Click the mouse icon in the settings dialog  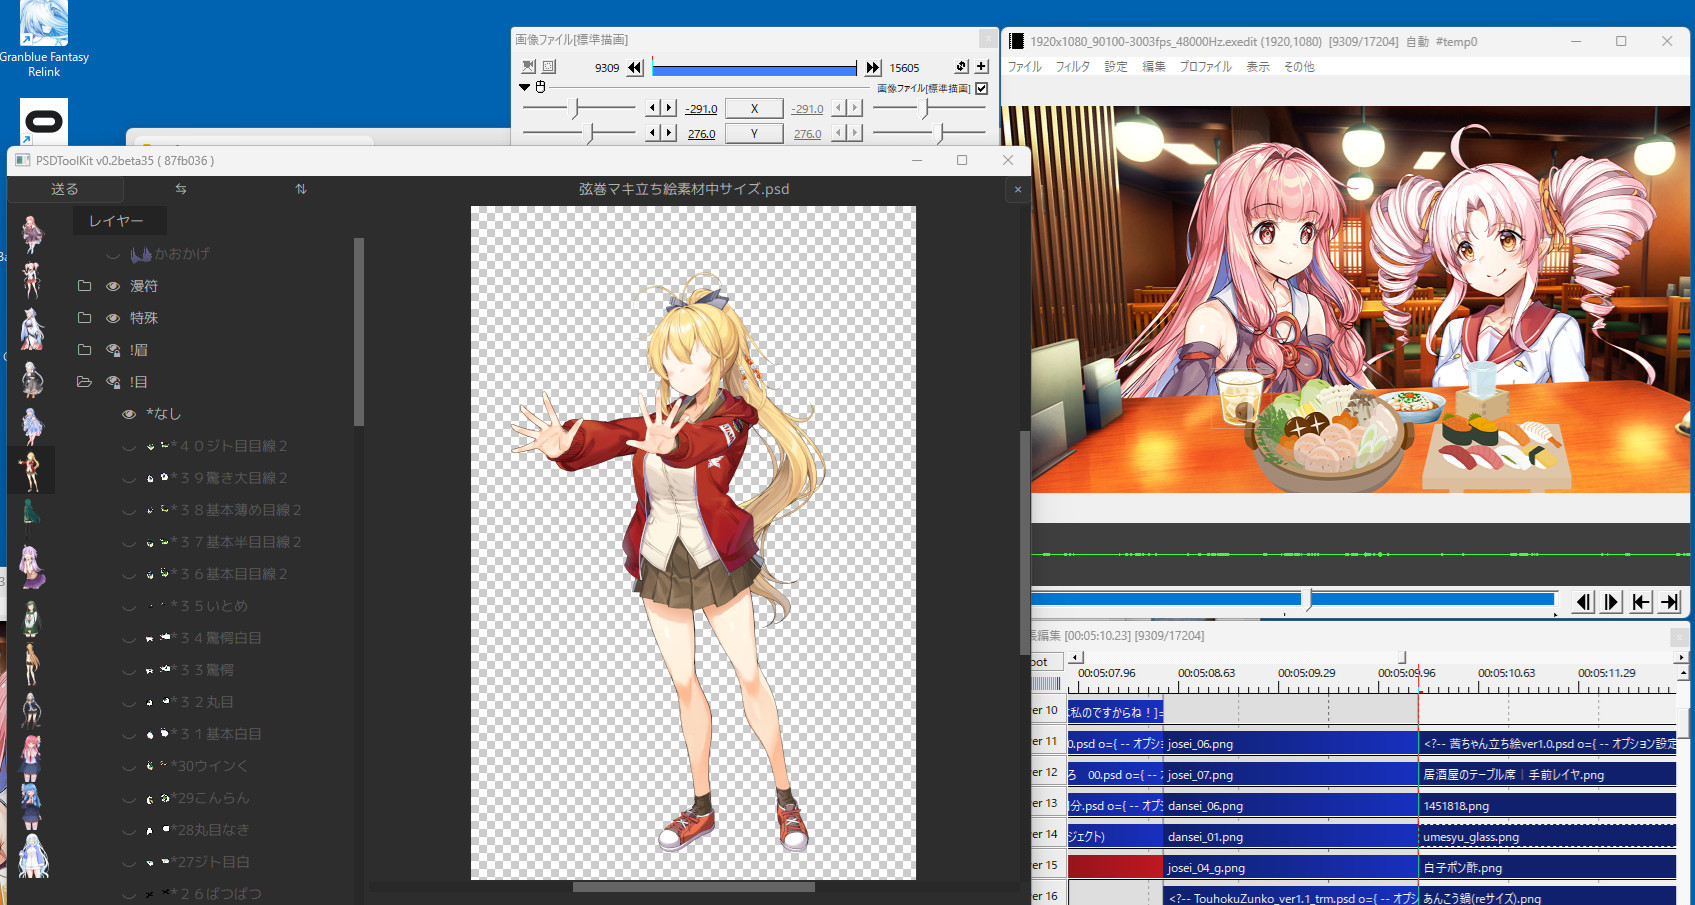(x=540, y=87)
